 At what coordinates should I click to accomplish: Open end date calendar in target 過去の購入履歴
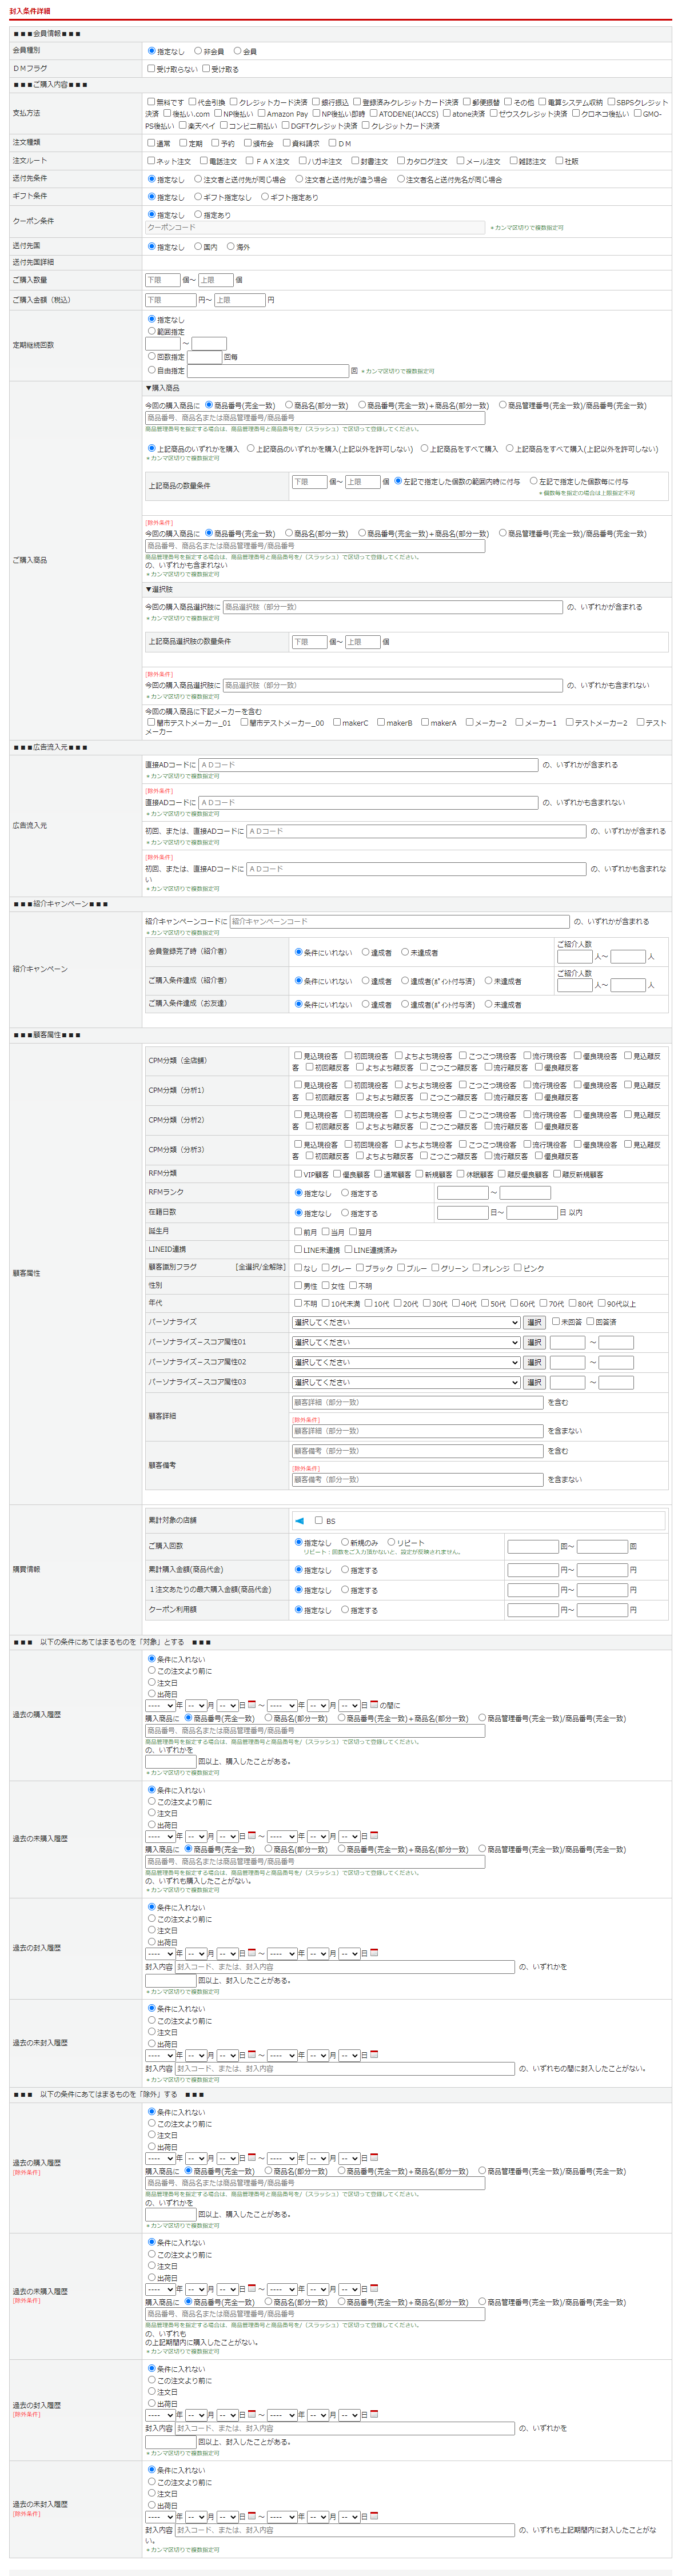(x=374, y=1705)
